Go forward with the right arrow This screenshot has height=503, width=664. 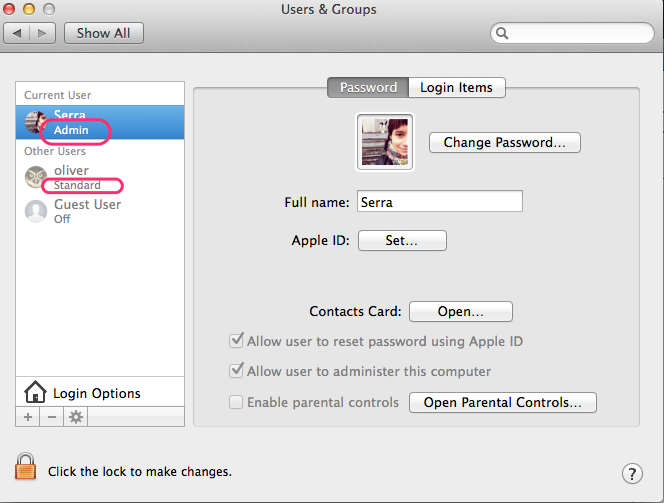click(x=42, y=33)
